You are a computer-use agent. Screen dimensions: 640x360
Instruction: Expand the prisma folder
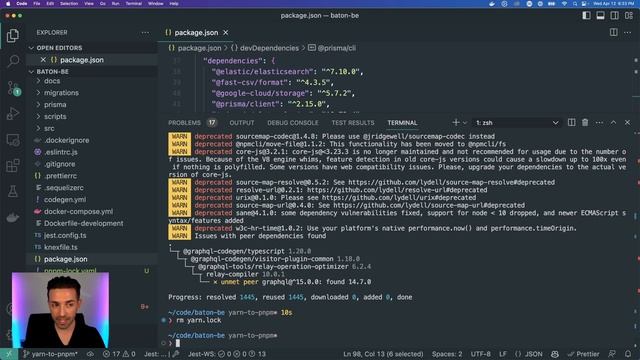pyautogui.click(x=55, y=104)
